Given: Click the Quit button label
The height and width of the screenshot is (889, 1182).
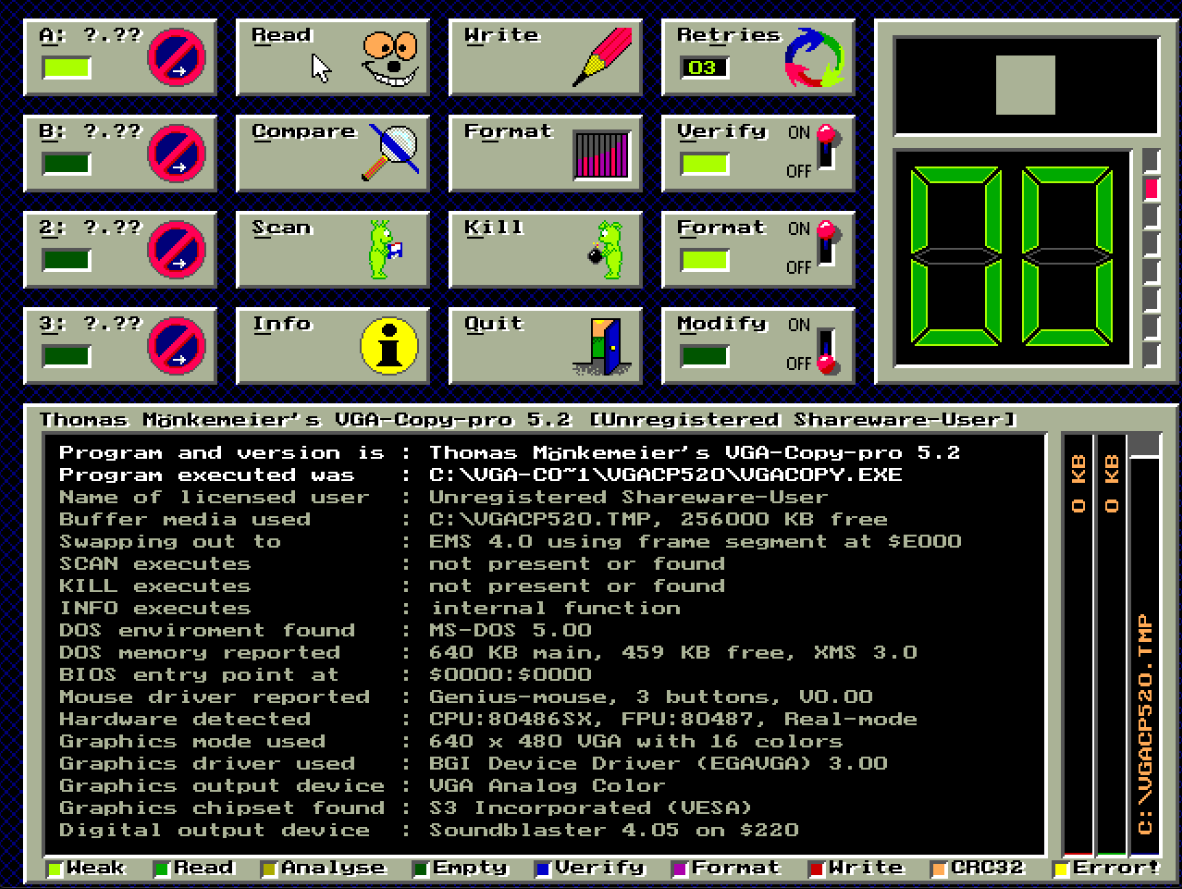Looking at the screenshot, I should 494,323.
